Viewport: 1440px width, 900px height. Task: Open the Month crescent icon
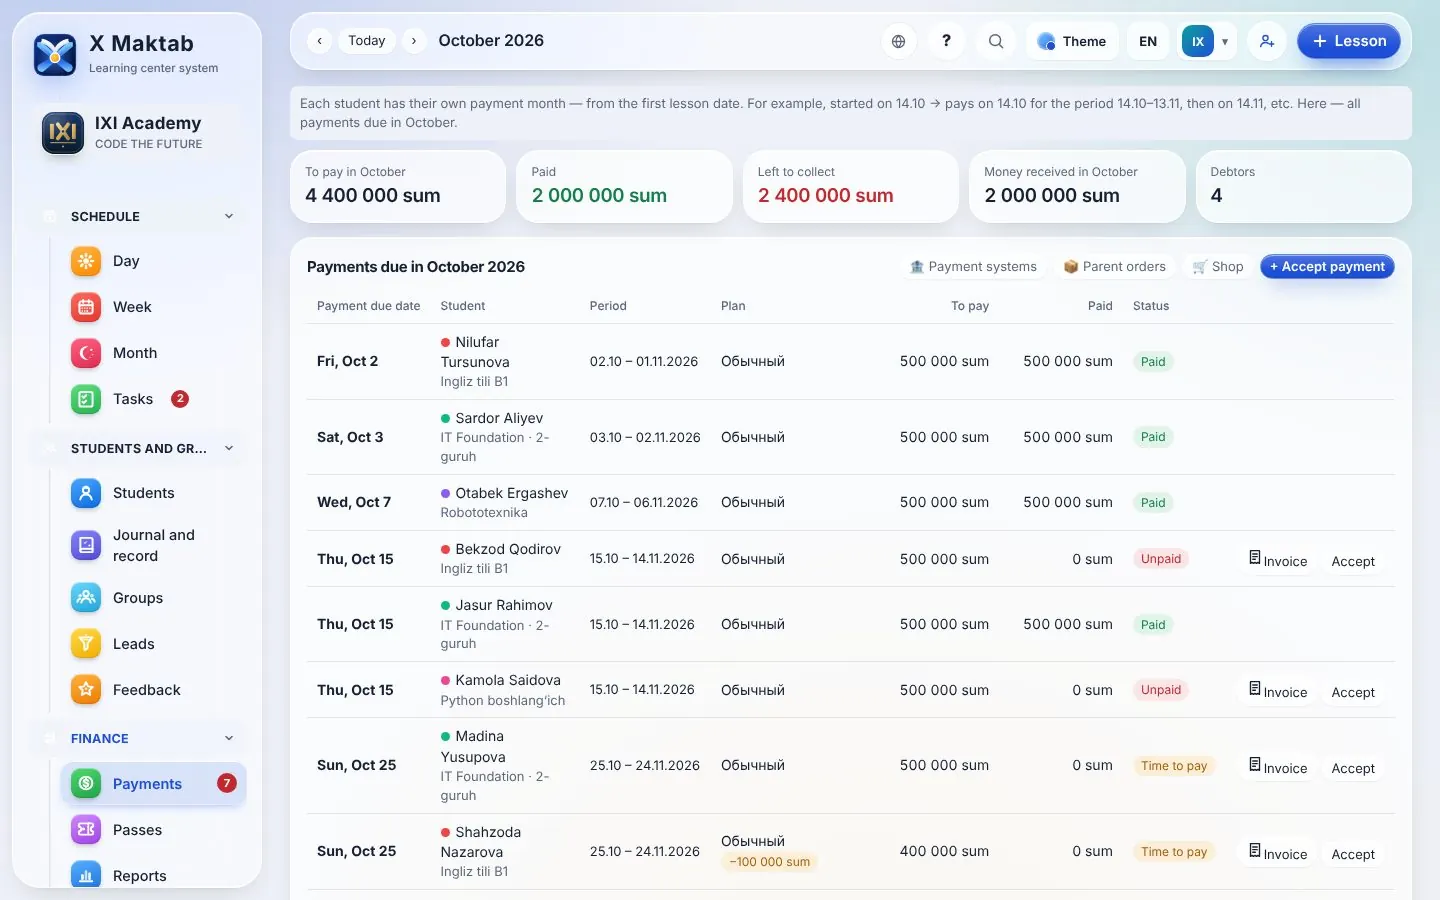86,353
